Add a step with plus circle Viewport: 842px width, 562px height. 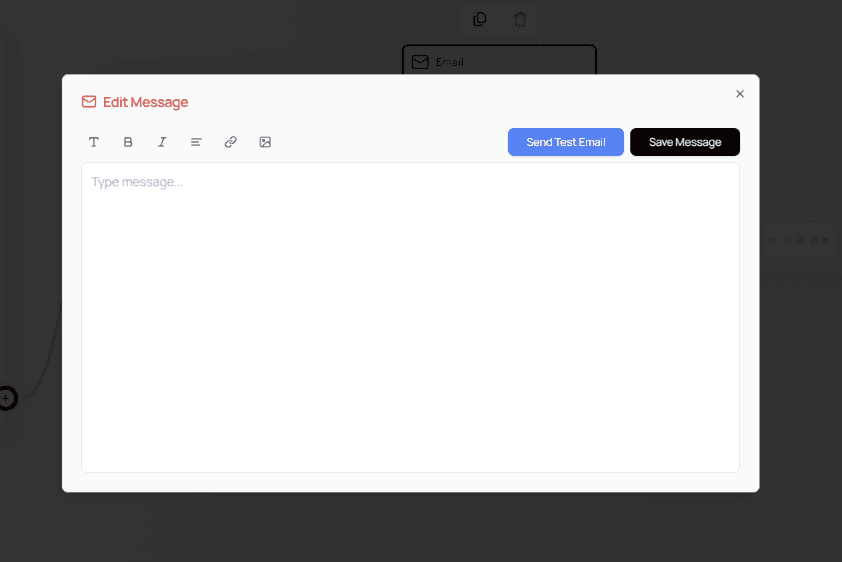click(6, 398)
